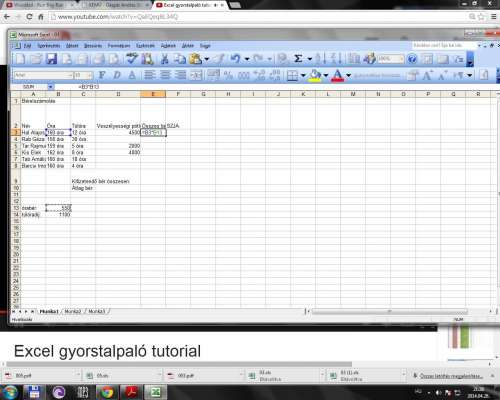Open the Szerkesztés menu
Viewport: 500px width, 400px height.
click(x=49, y=46)
